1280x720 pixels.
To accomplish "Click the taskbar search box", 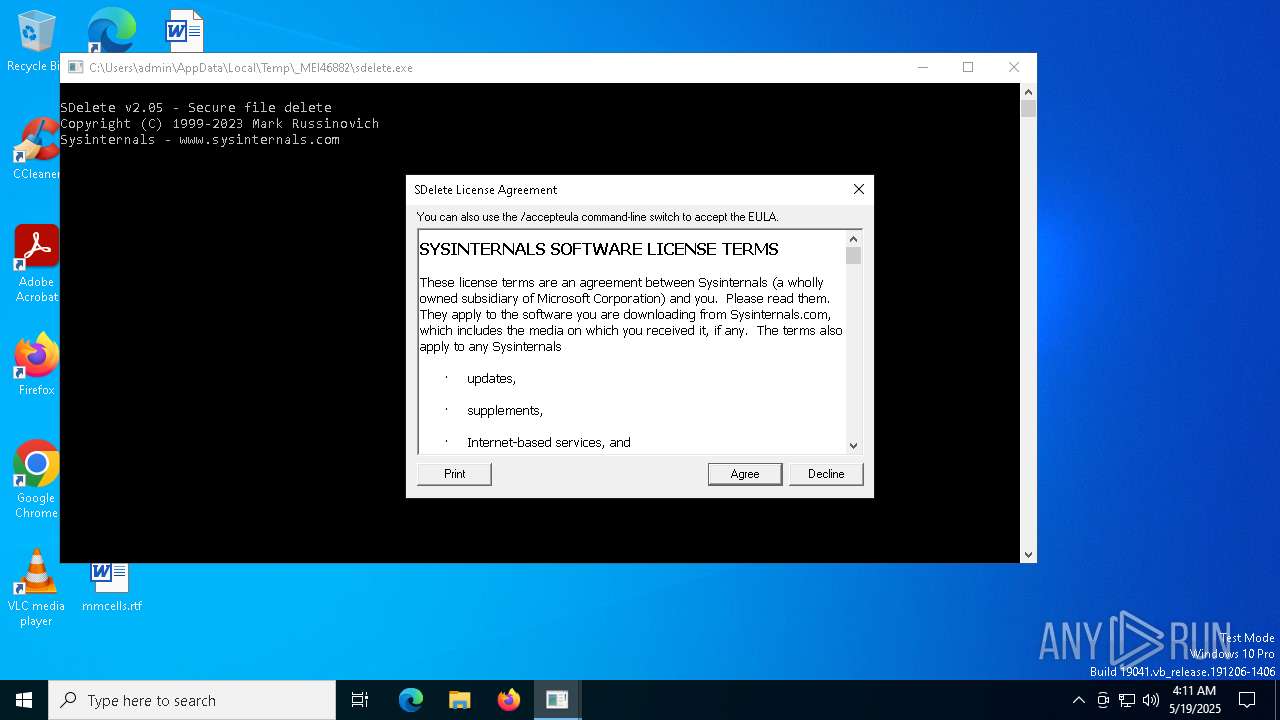I will 192,700.
